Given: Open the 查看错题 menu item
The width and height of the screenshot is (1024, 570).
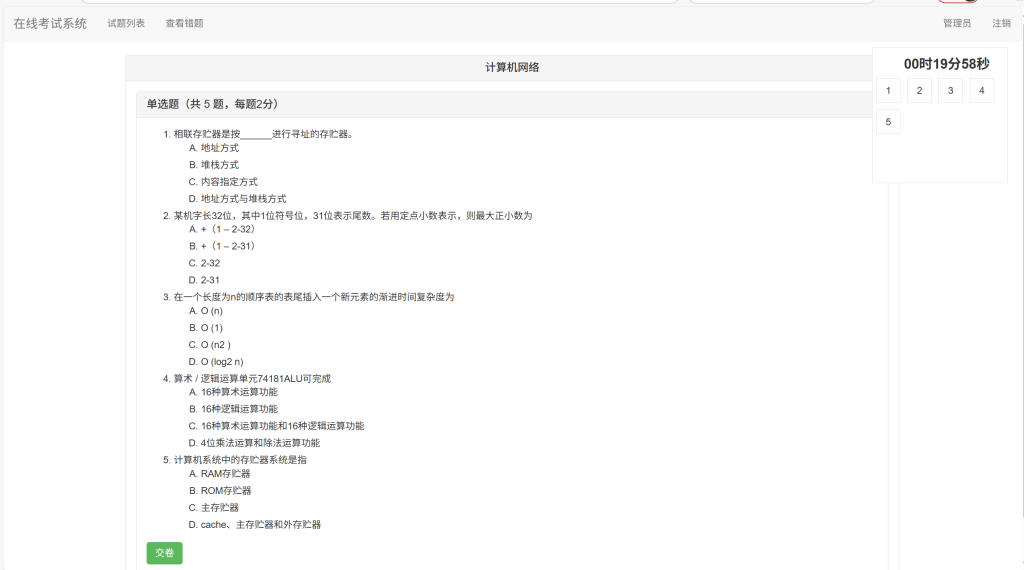Looking at the screenshot, I should click(x=184, y=24).
